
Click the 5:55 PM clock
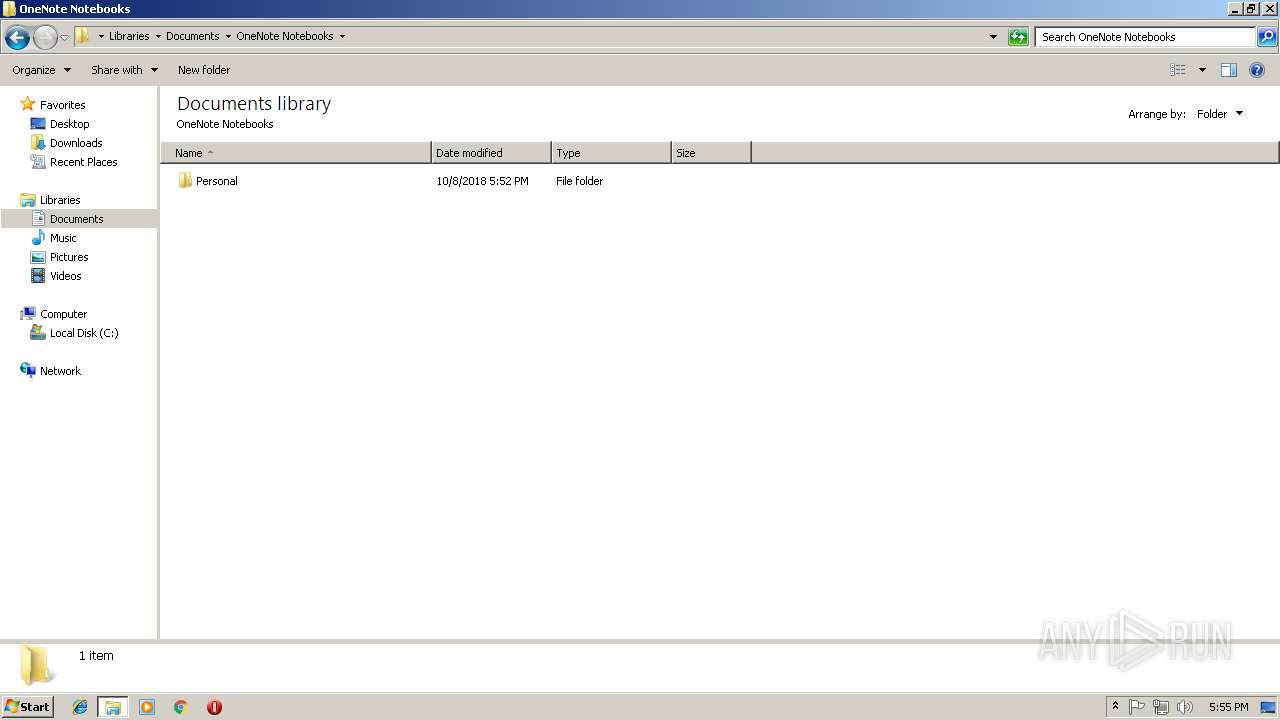click(x=1228, y=707)
